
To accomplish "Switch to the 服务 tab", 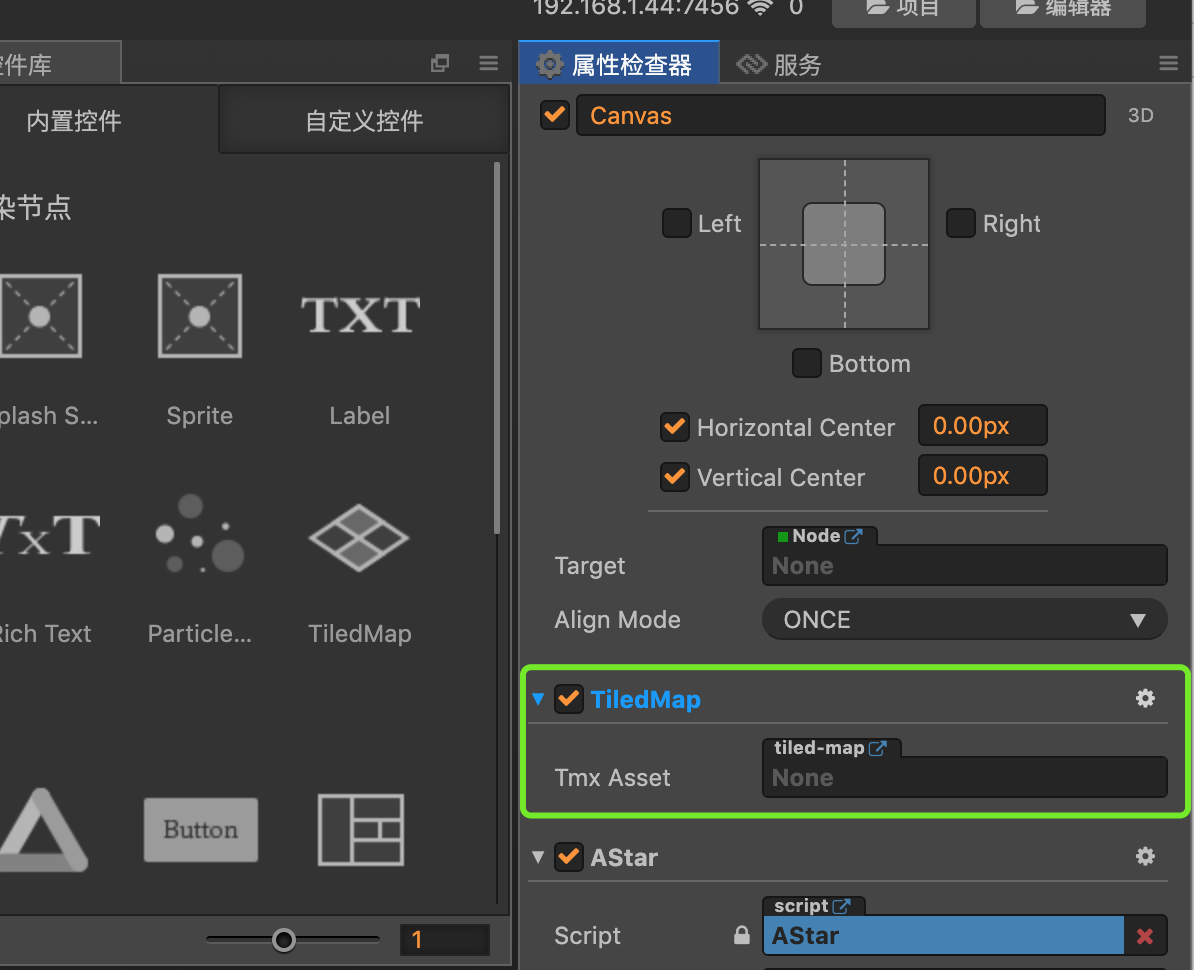I will point(780,65).
